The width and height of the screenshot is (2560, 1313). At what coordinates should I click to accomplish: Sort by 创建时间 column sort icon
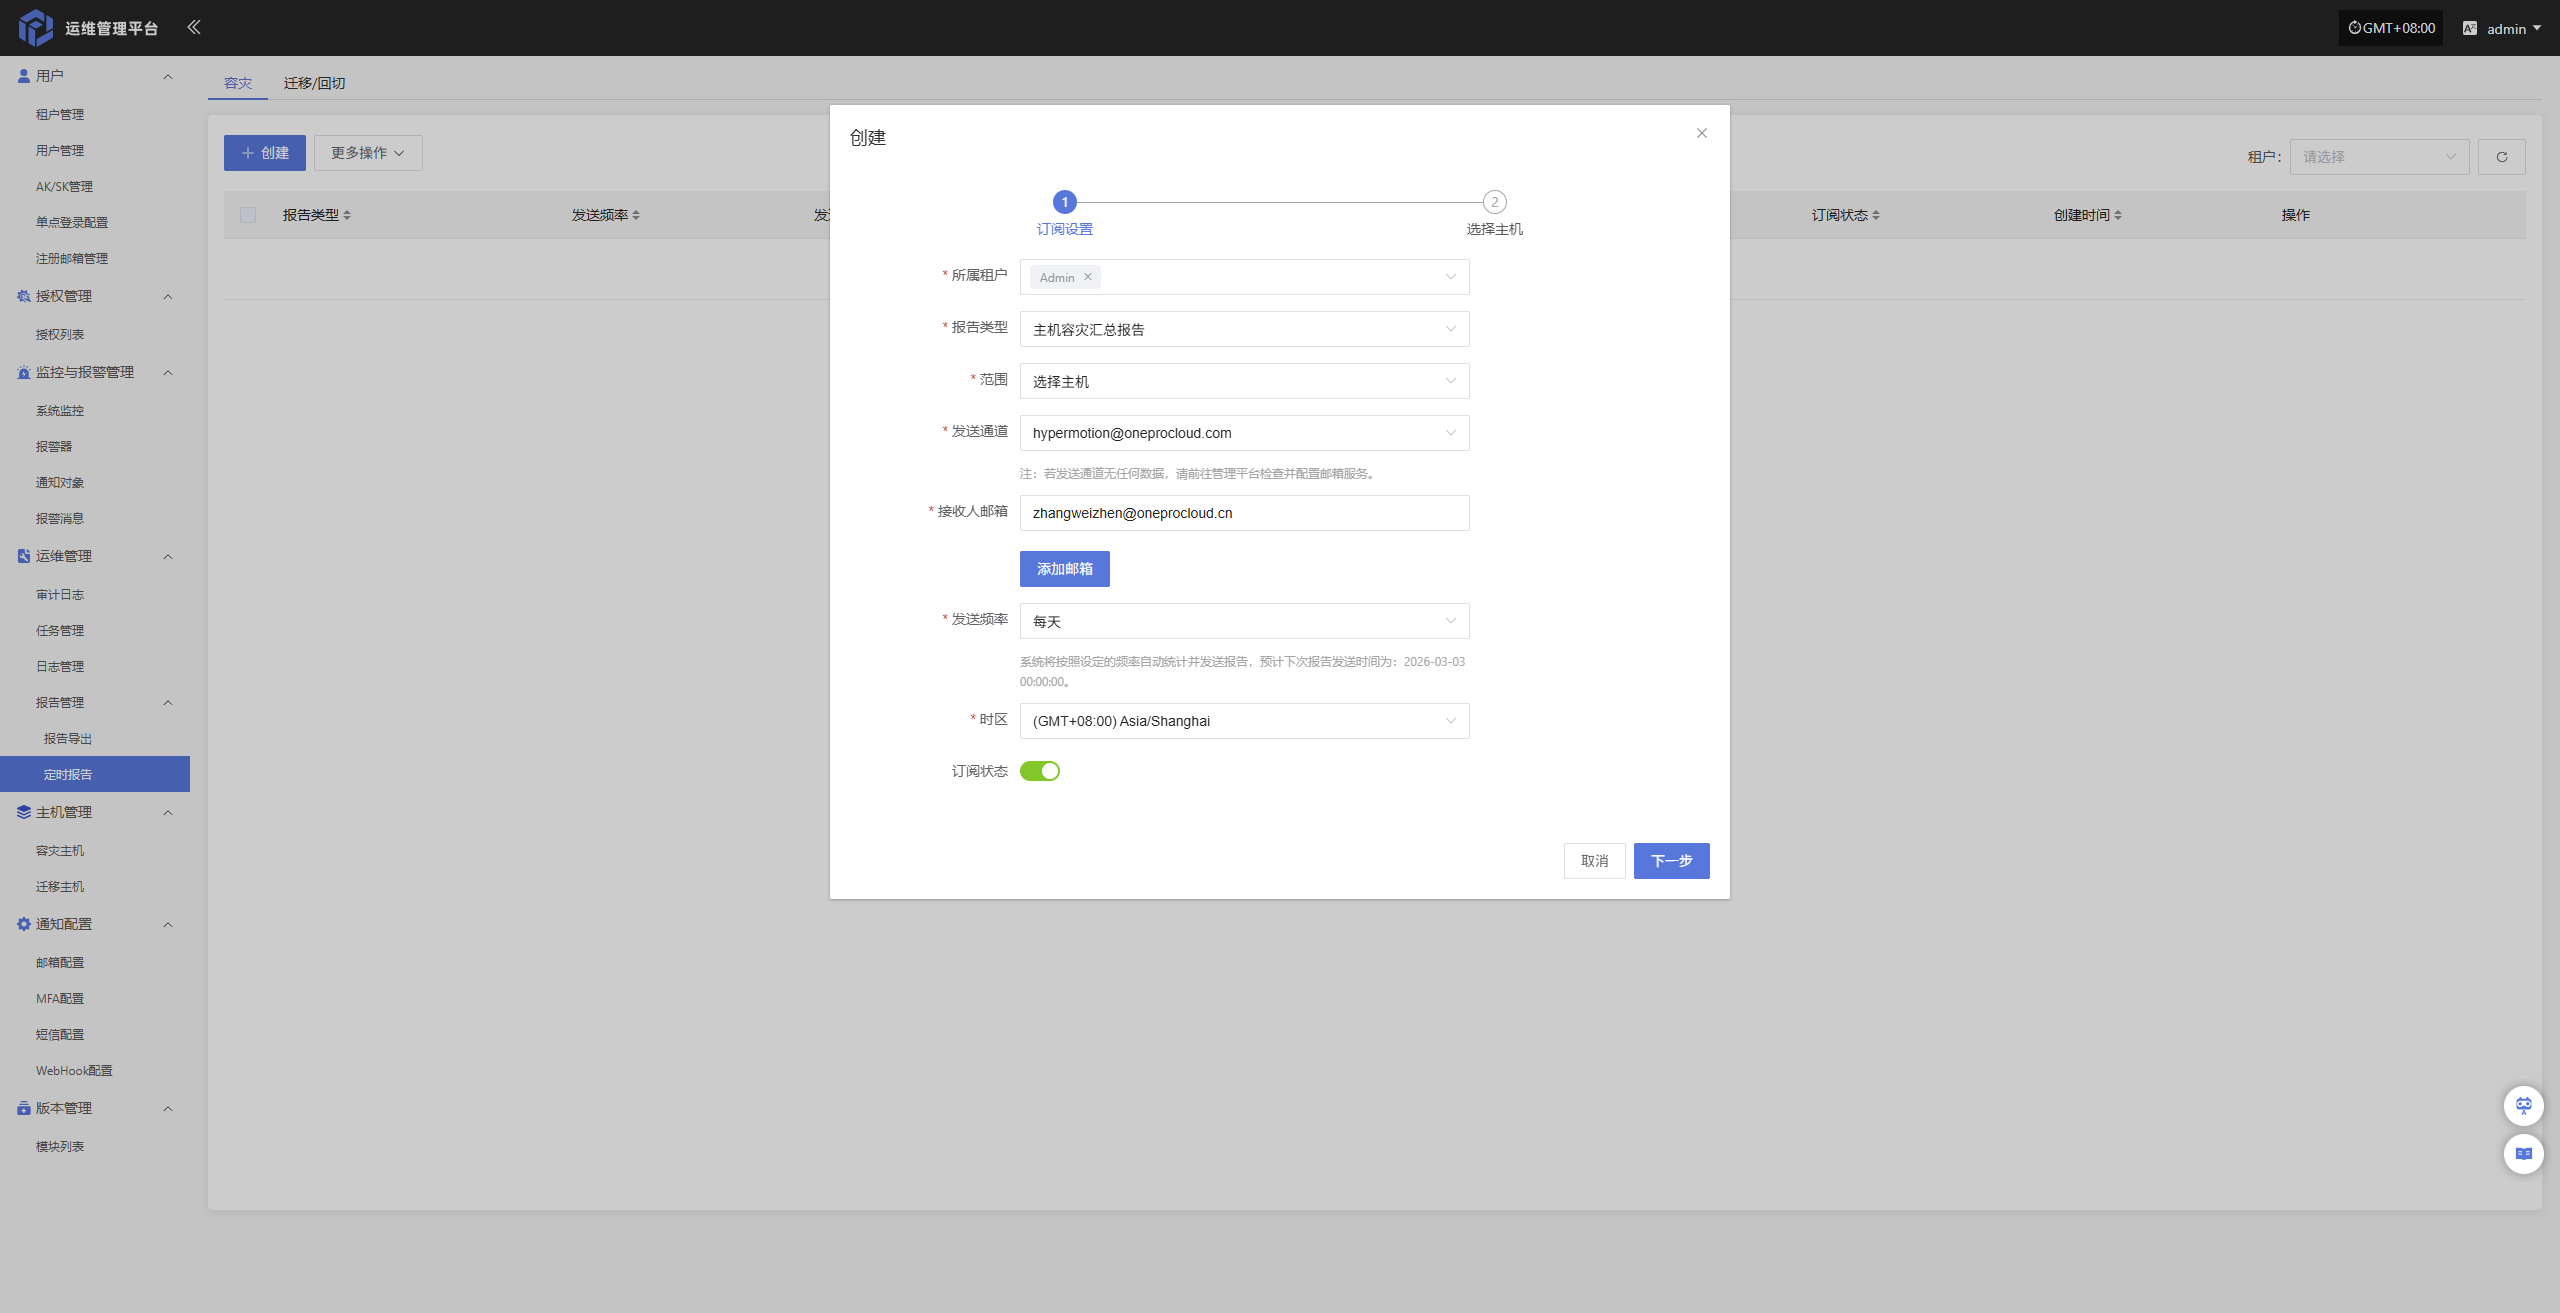[x=2118, y=215]
